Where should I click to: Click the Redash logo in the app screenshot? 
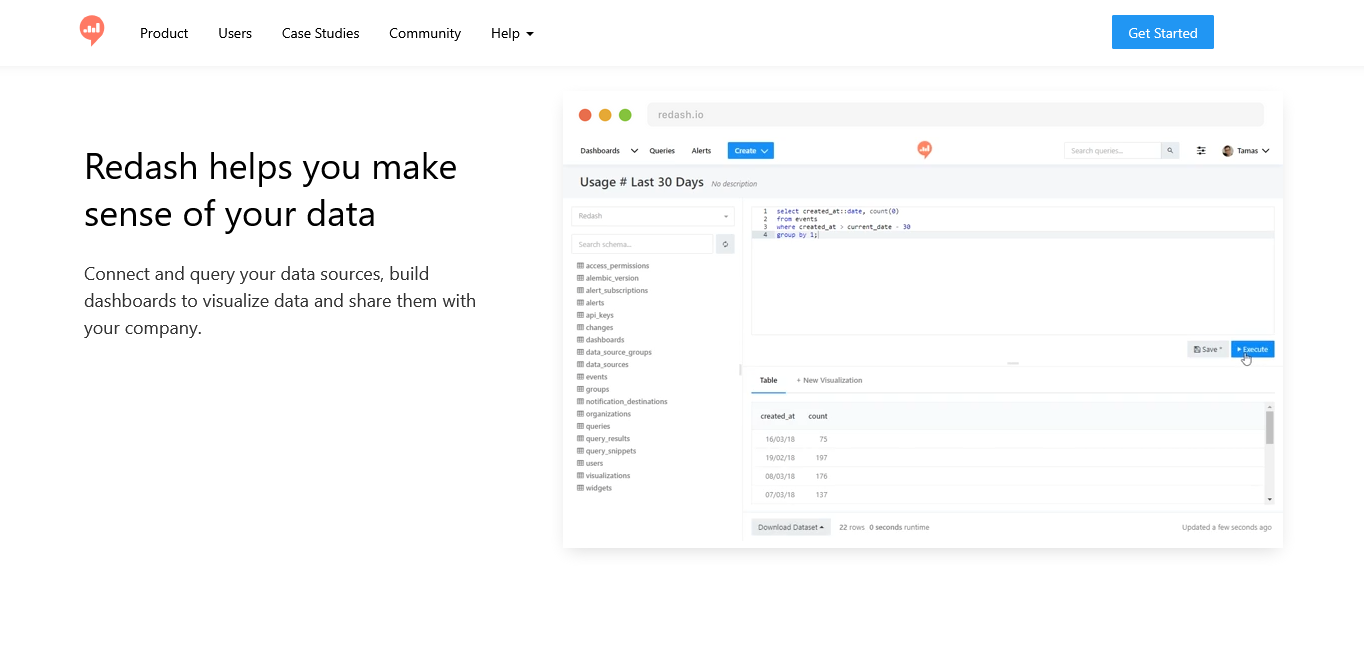[924, 150]
